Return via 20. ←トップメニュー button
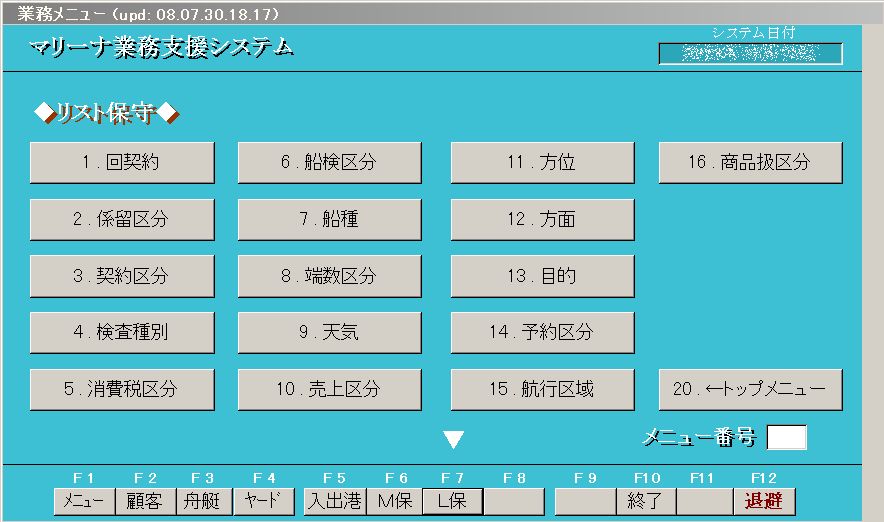The height and width of the screenshot is (522, 884). (x=750, y=390)
